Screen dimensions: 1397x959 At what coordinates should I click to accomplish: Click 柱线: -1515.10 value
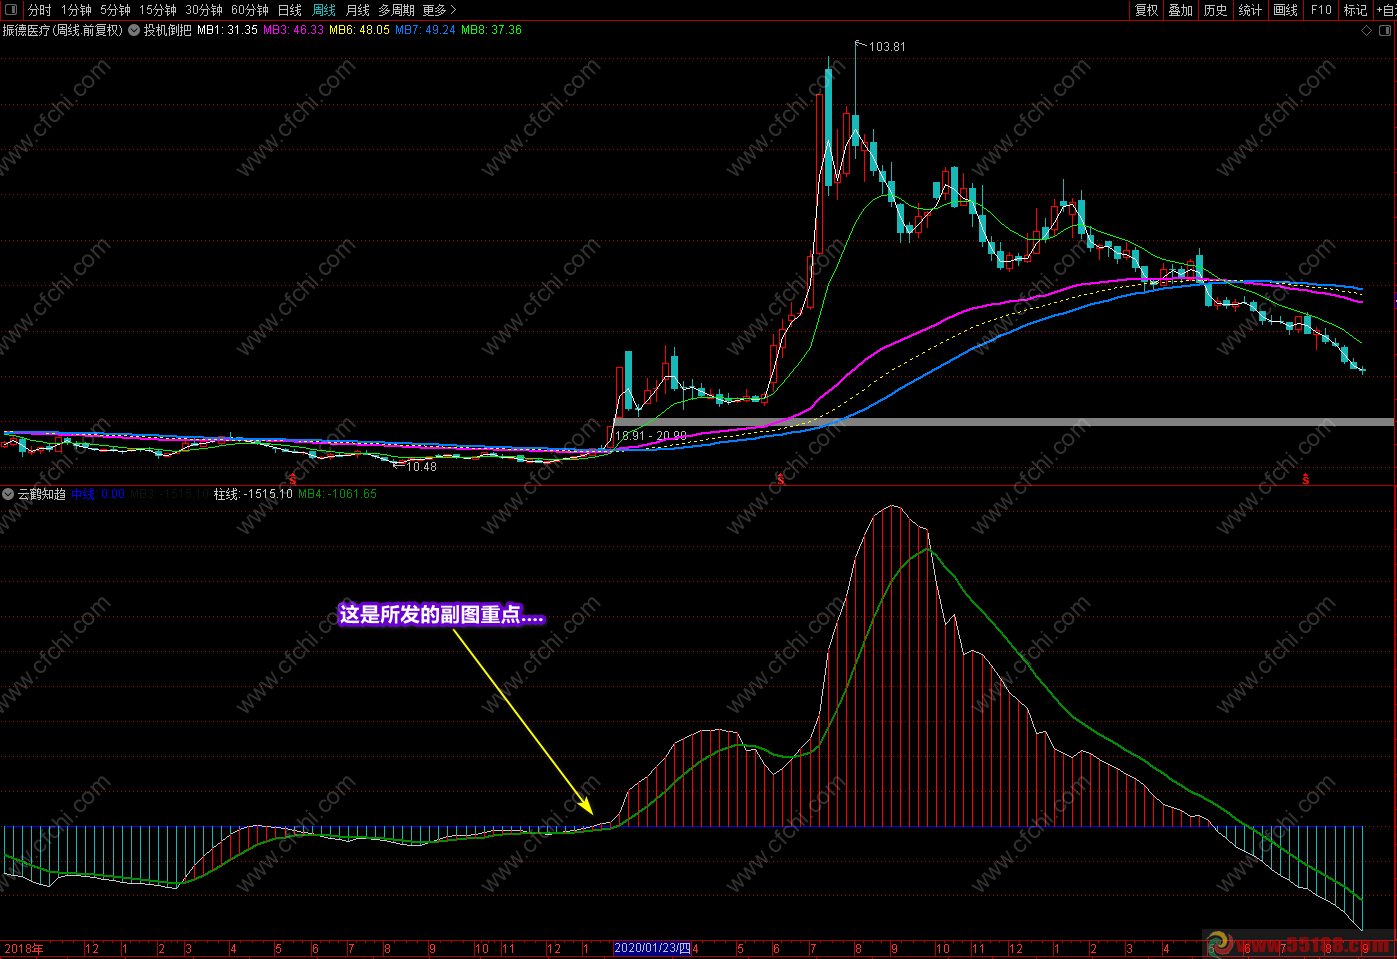pyautogui.click(x=253, y=494)
